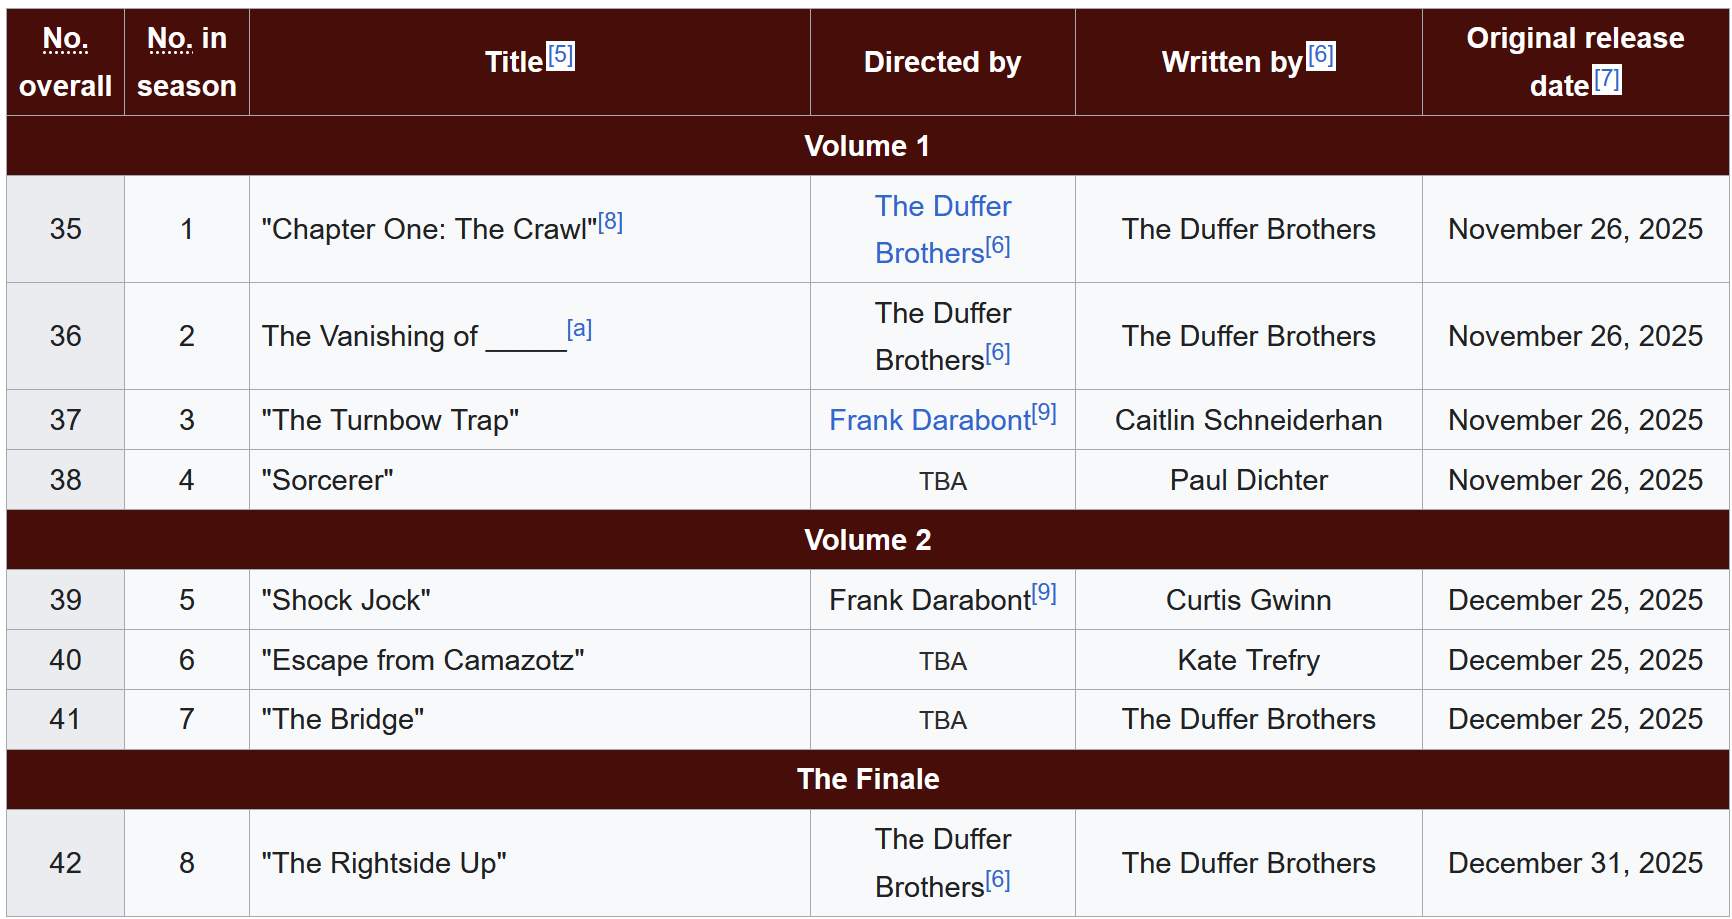Open citation [7] after Original release date
This screenshot has width=1732, height=919.
click(1607, 79)
